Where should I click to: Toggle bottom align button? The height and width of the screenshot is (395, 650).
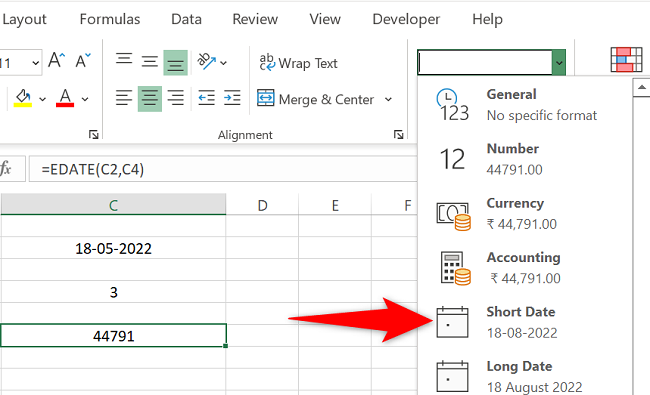click(x=175, y=63)
